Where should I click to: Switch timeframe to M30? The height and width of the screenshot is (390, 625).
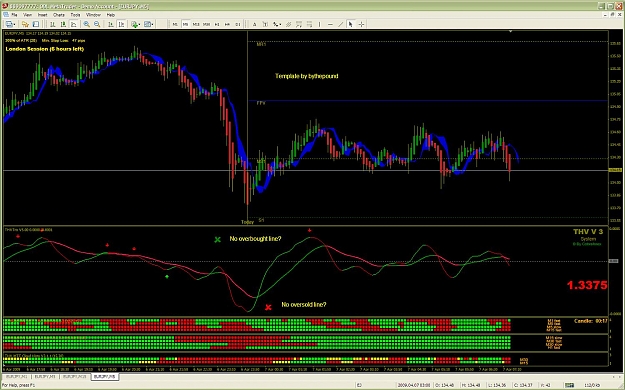click(x=206, y=24)
